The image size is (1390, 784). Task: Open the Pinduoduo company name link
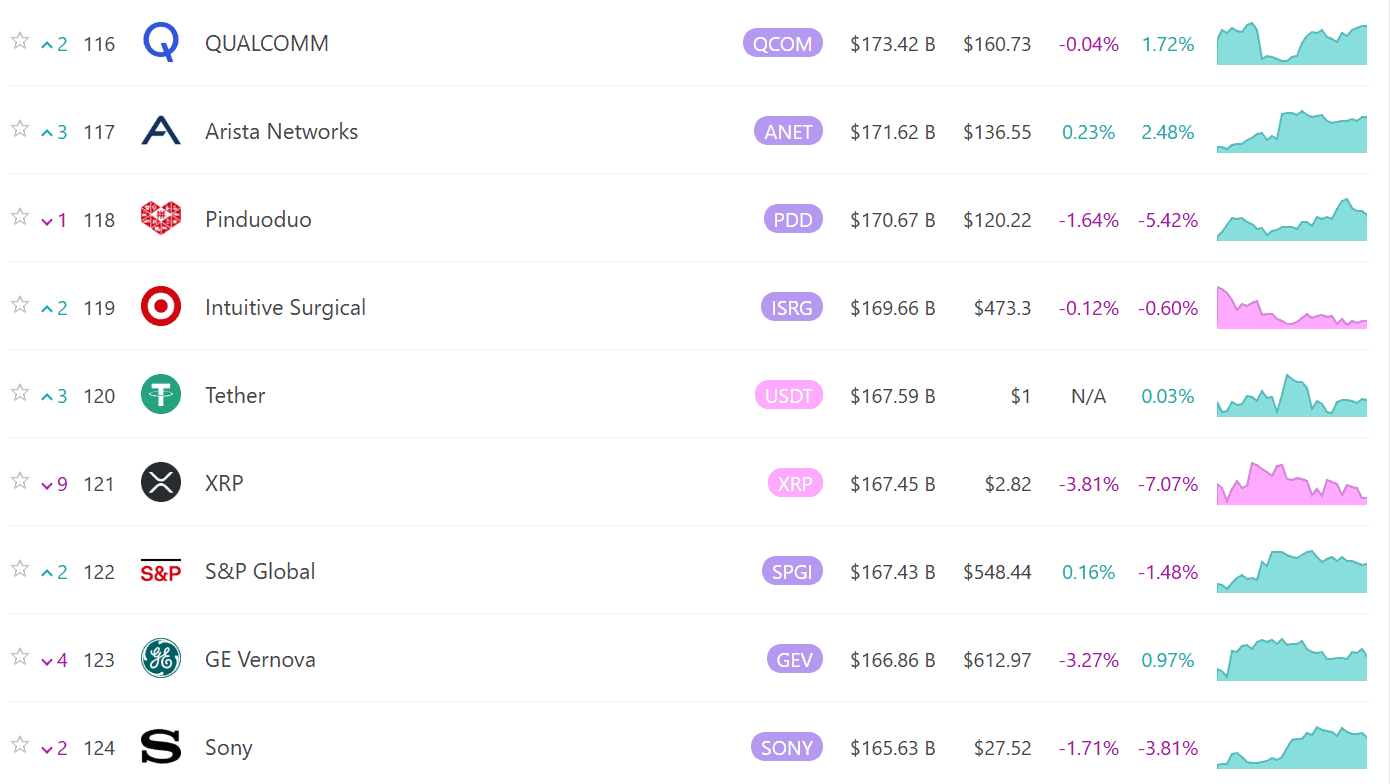coord(258,219)
